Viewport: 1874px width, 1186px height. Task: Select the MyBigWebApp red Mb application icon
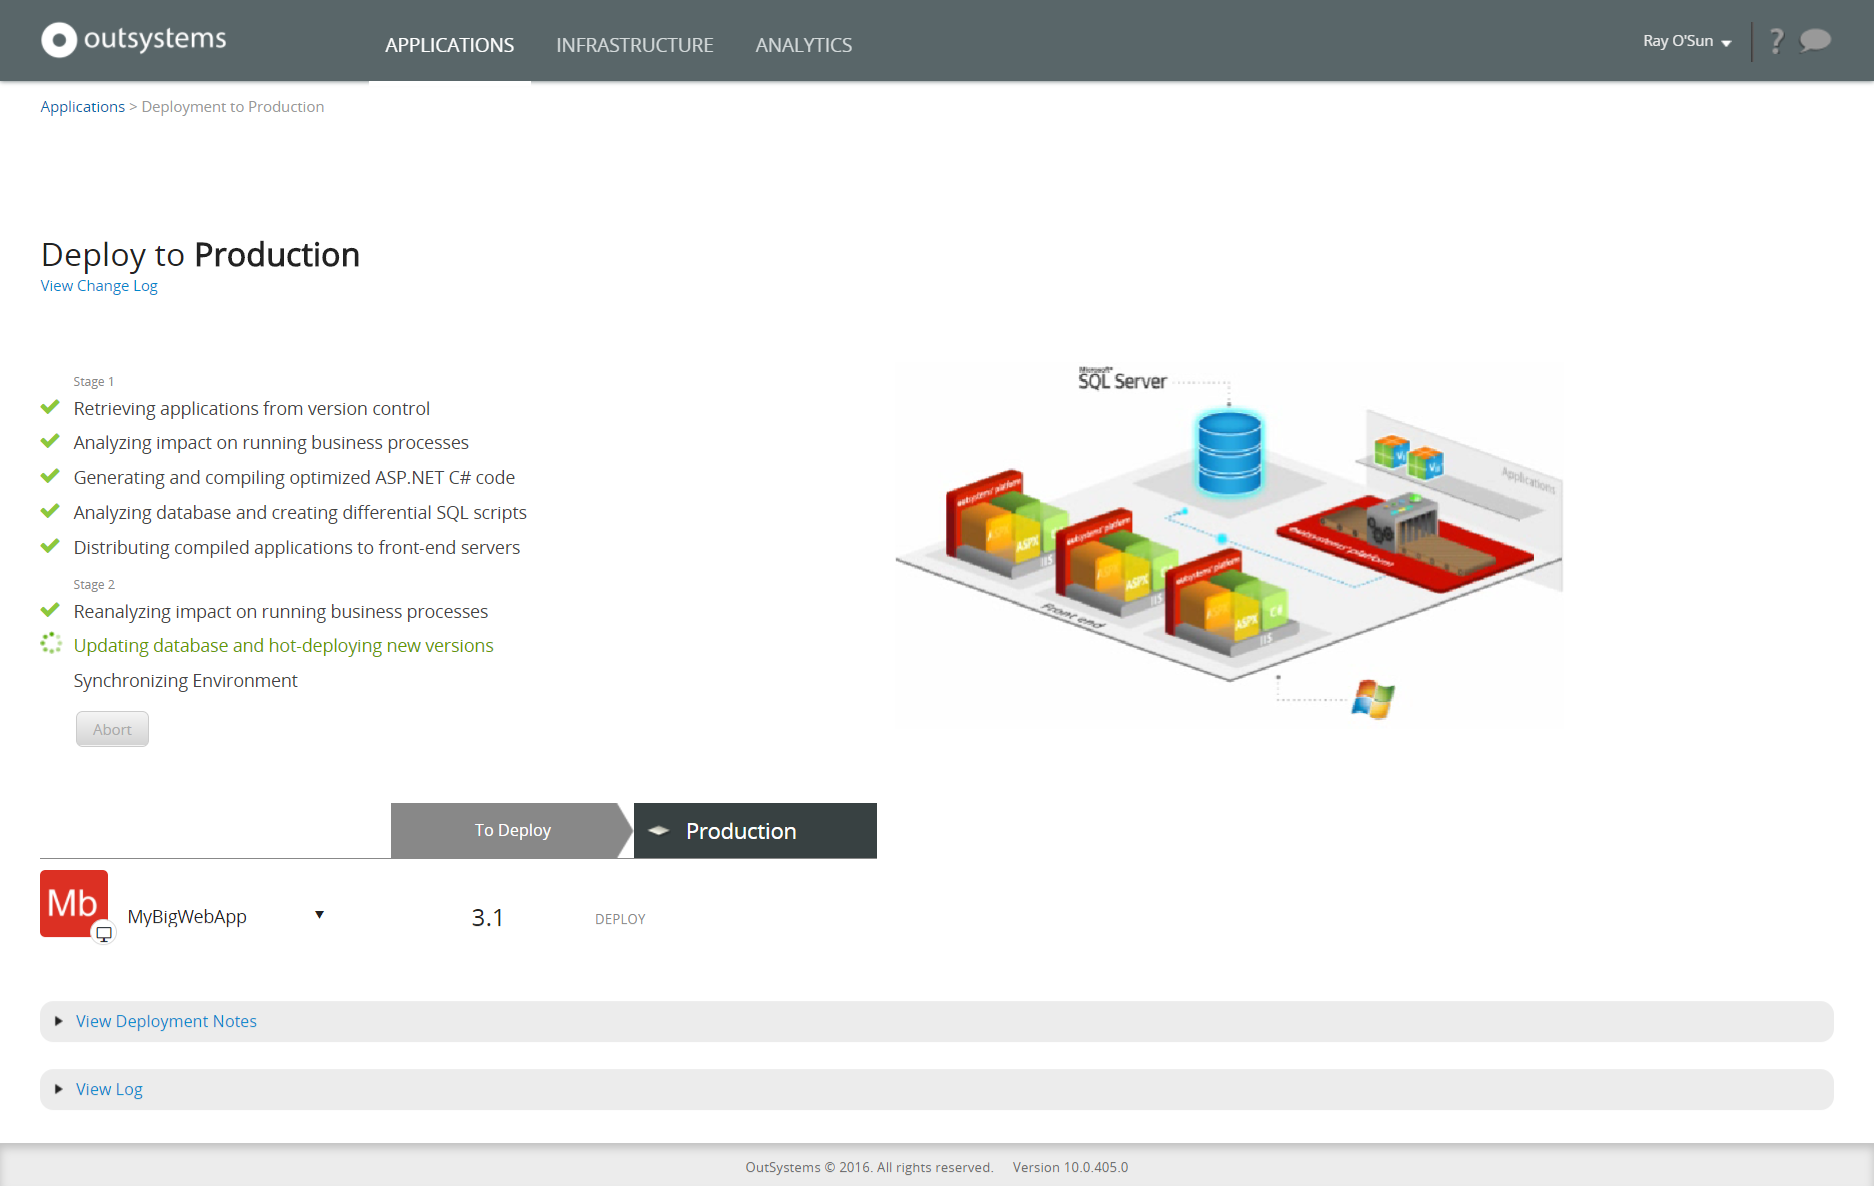pos(73,903)
